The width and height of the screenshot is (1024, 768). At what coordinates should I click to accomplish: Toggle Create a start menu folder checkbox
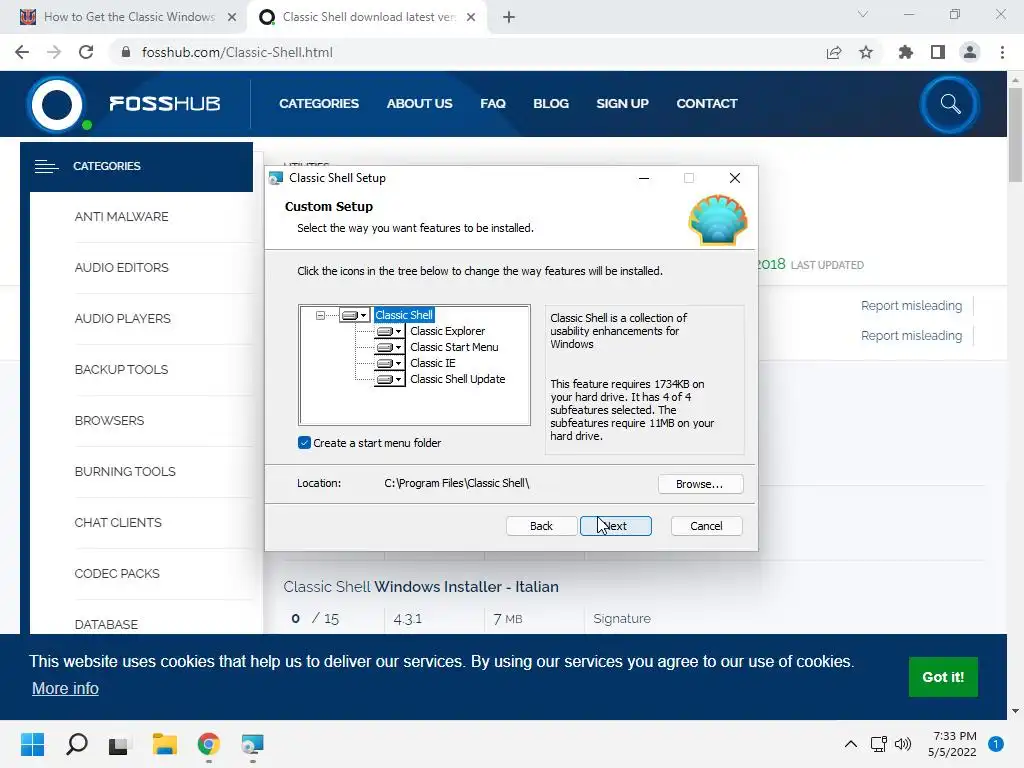pos(304,443)
